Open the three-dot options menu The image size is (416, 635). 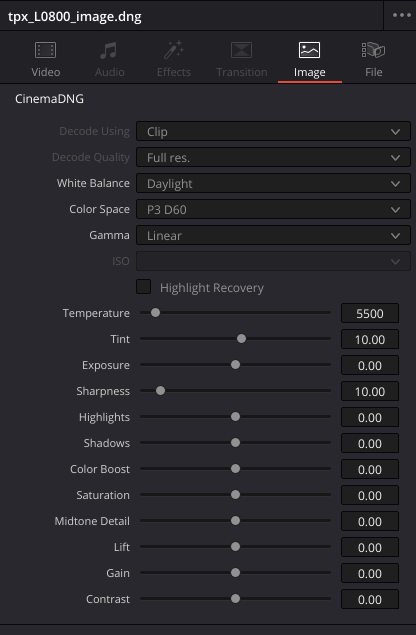pos(401,15)
